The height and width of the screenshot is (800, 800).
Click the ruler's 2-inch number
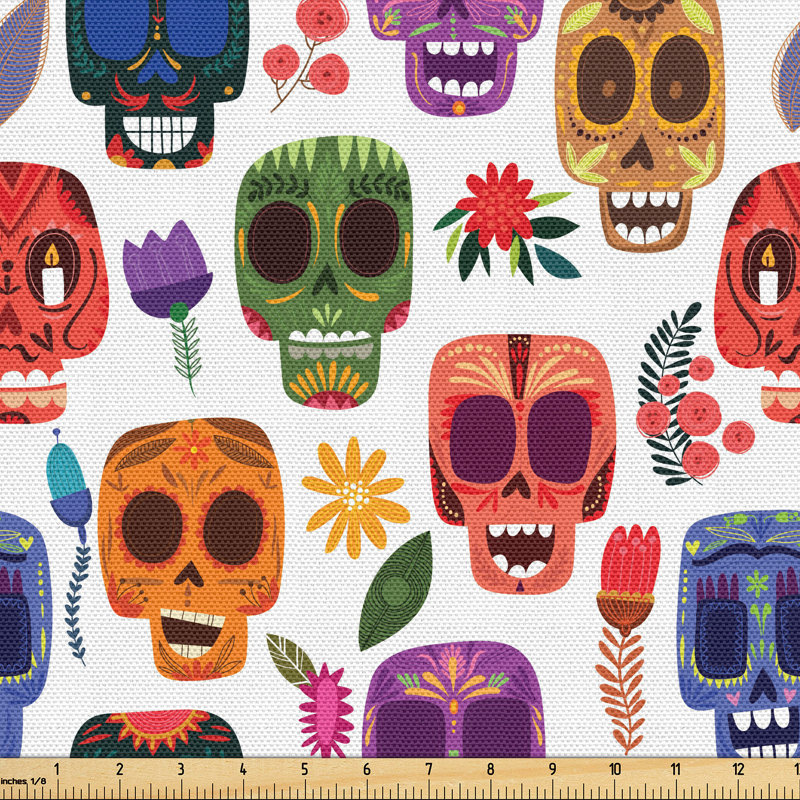(119, 769)
